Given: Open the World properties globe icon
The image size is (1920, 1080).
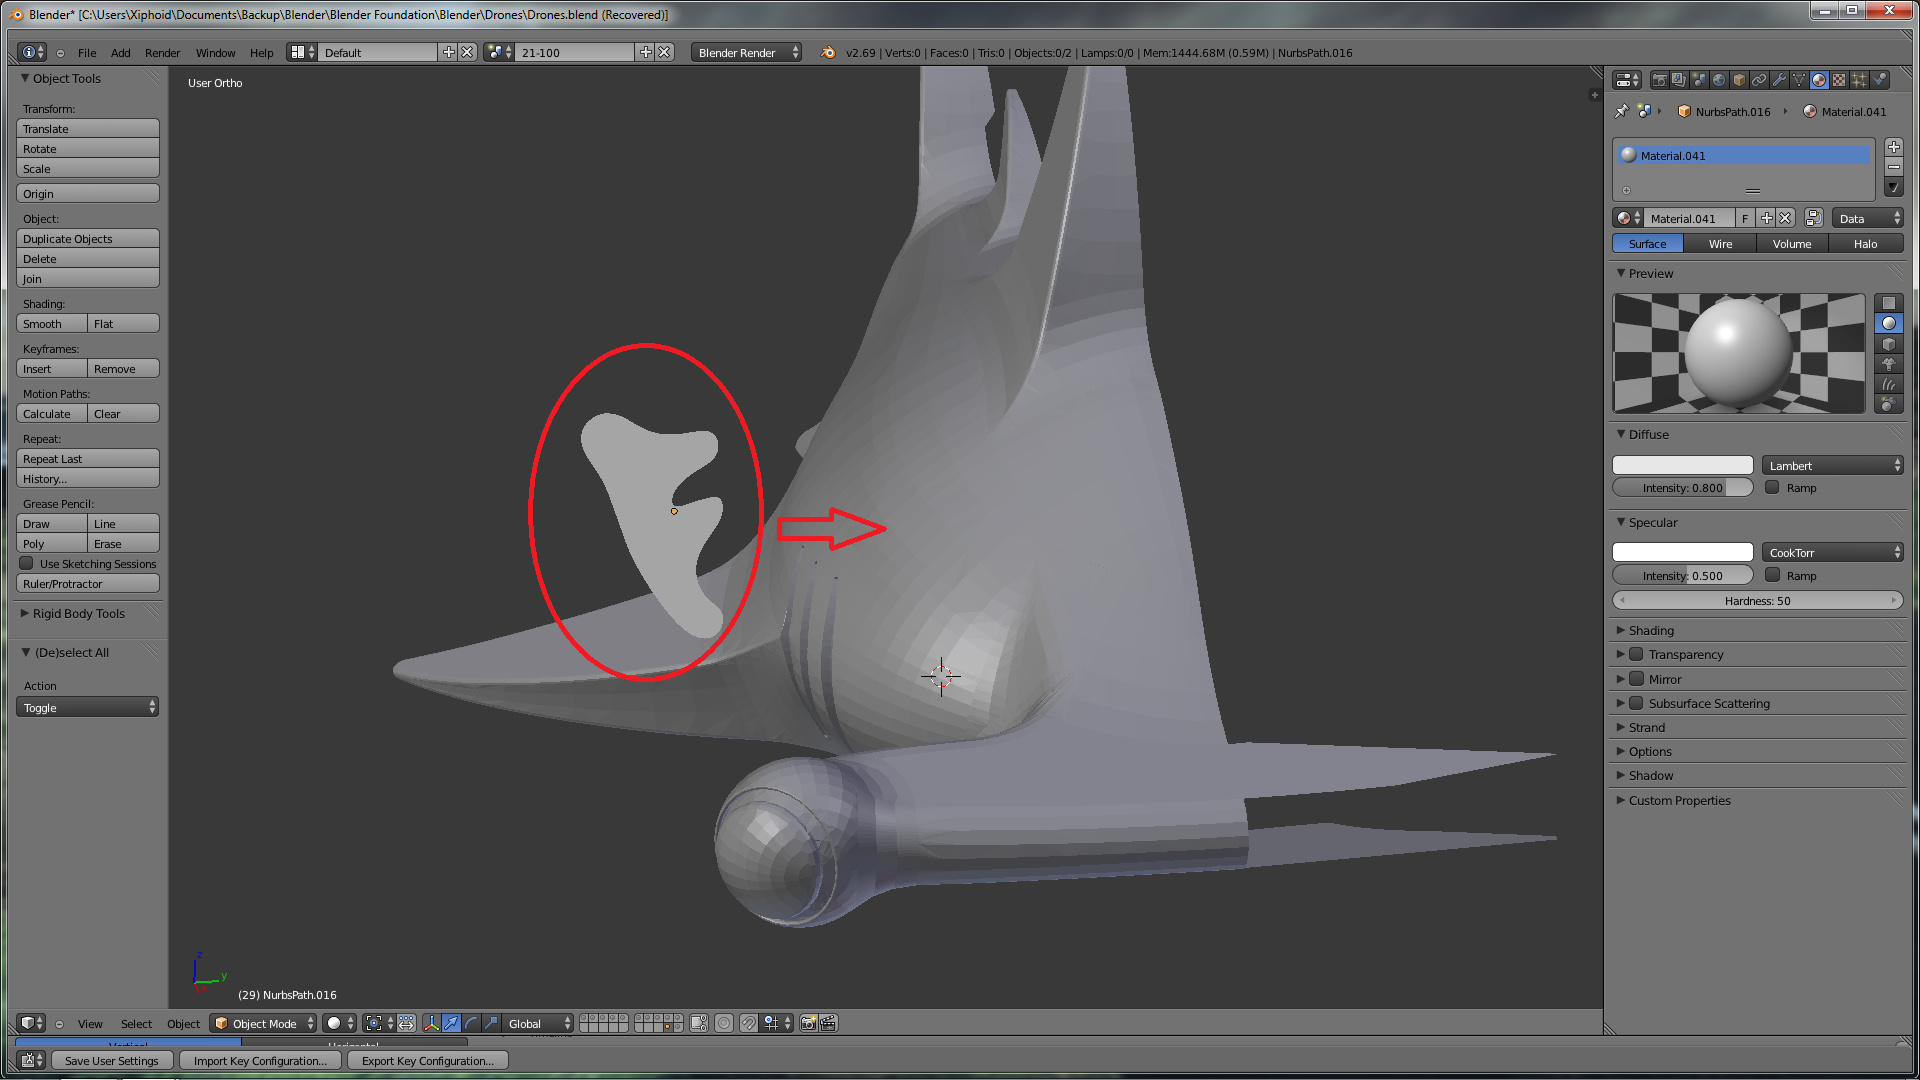Looking at the screenshot, I should tap(1719, 80).
